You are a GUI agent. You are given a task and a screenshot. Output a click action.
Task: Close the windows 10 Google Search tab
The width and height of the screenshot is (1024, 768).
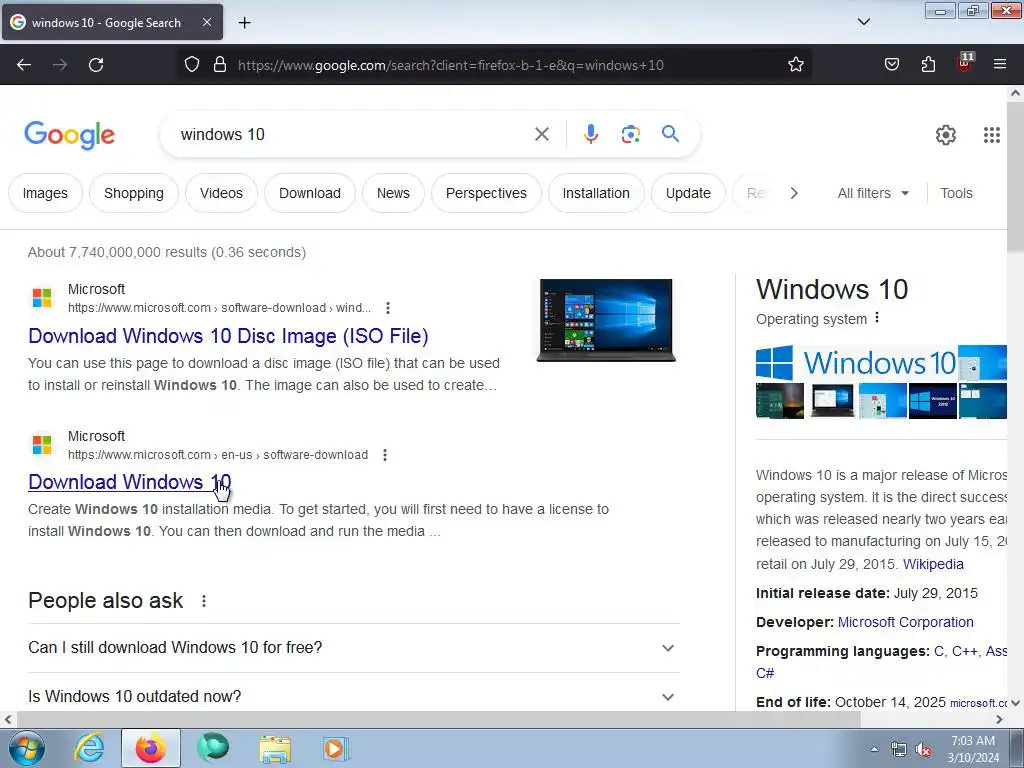[206, 22]
